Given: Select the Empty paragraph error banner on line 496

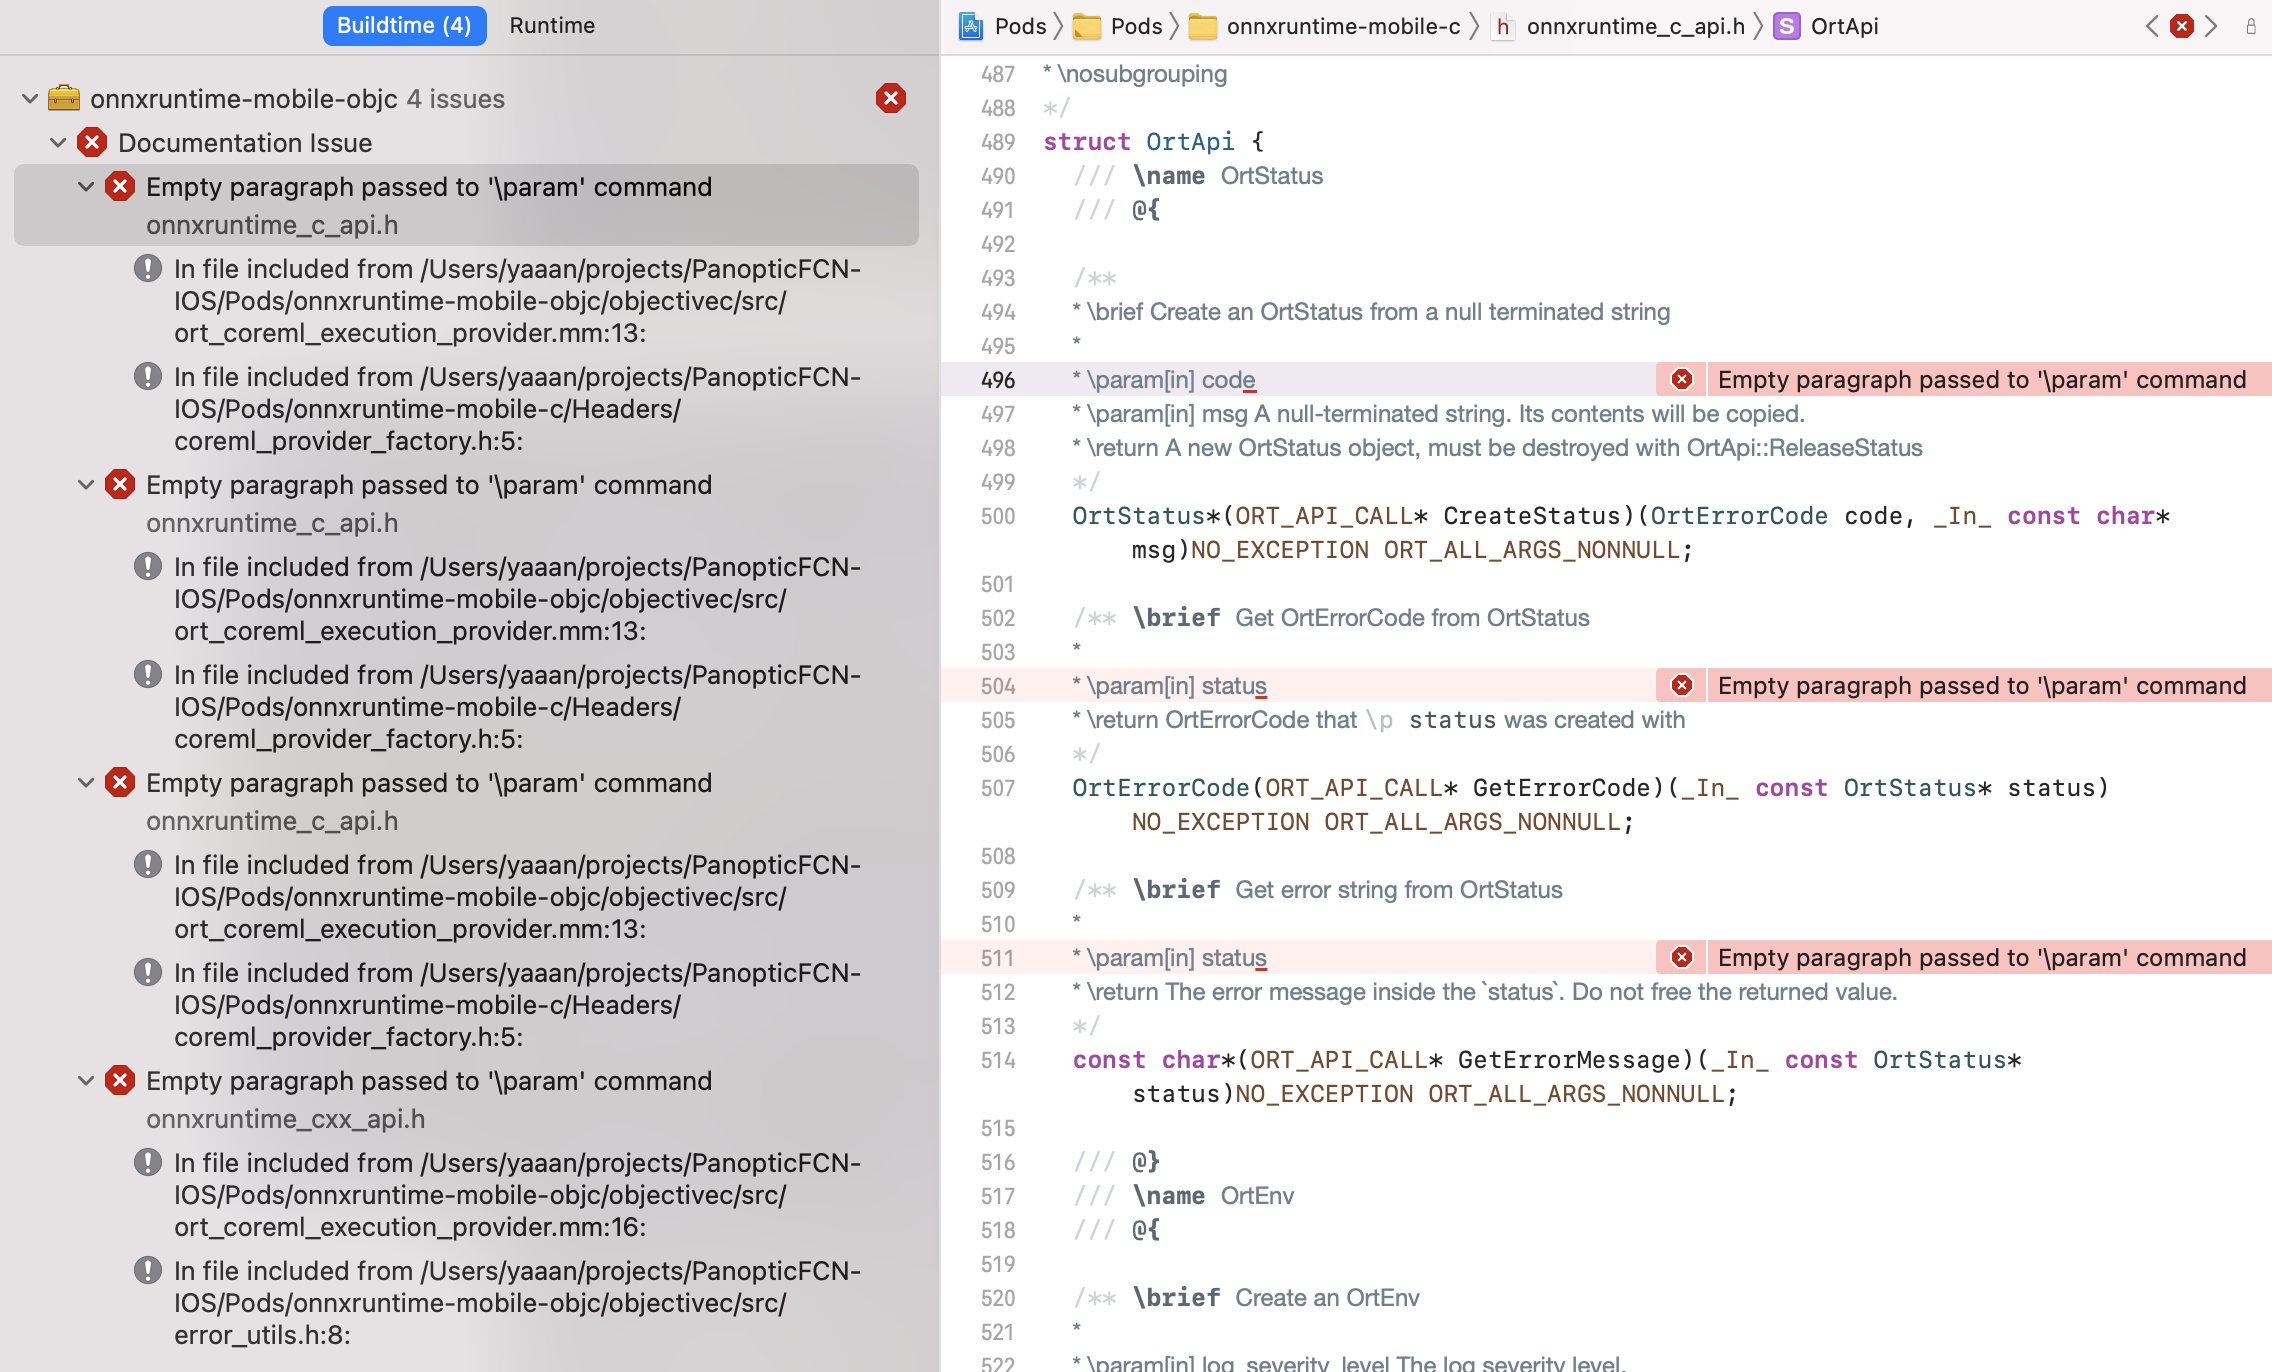Looking at the screenshot, I should pos(1980,379).
